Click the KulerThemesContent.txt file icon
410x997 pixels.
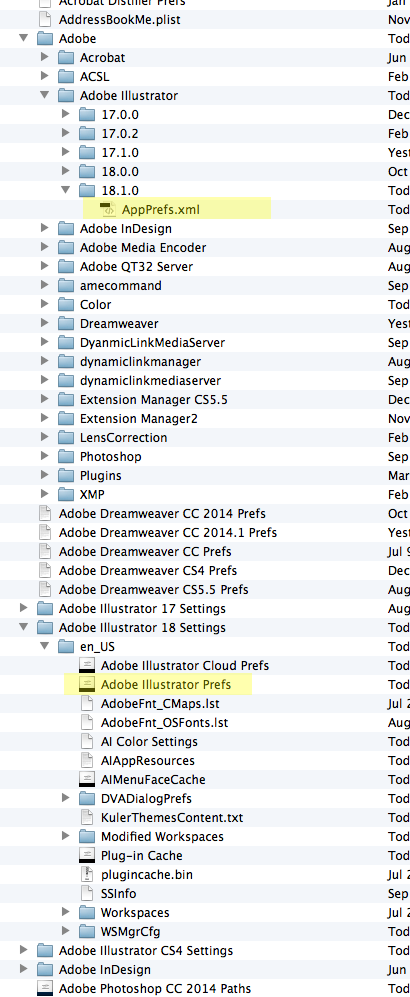pyautogui.click(x=88, y=817)
